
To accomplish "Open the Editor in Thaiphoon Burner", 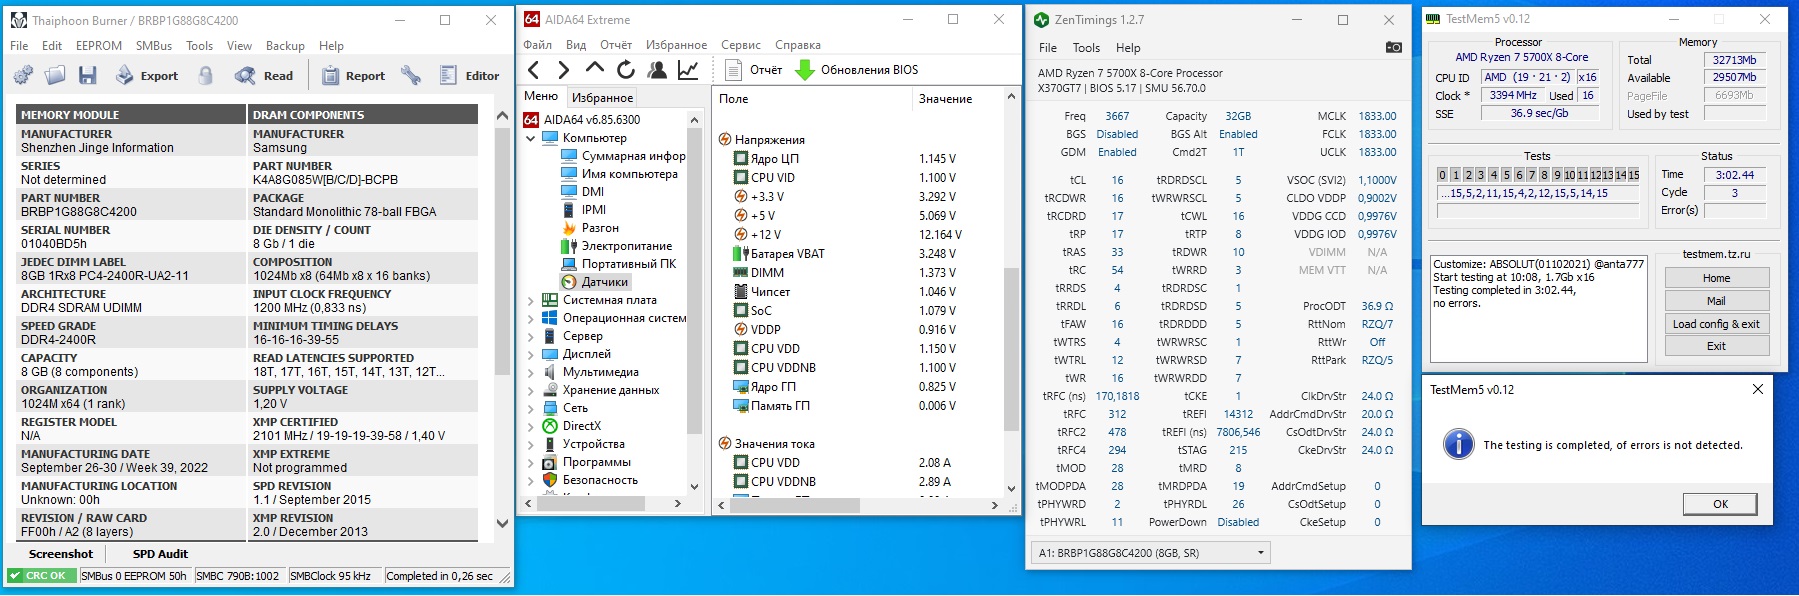I will coord(470,75).
